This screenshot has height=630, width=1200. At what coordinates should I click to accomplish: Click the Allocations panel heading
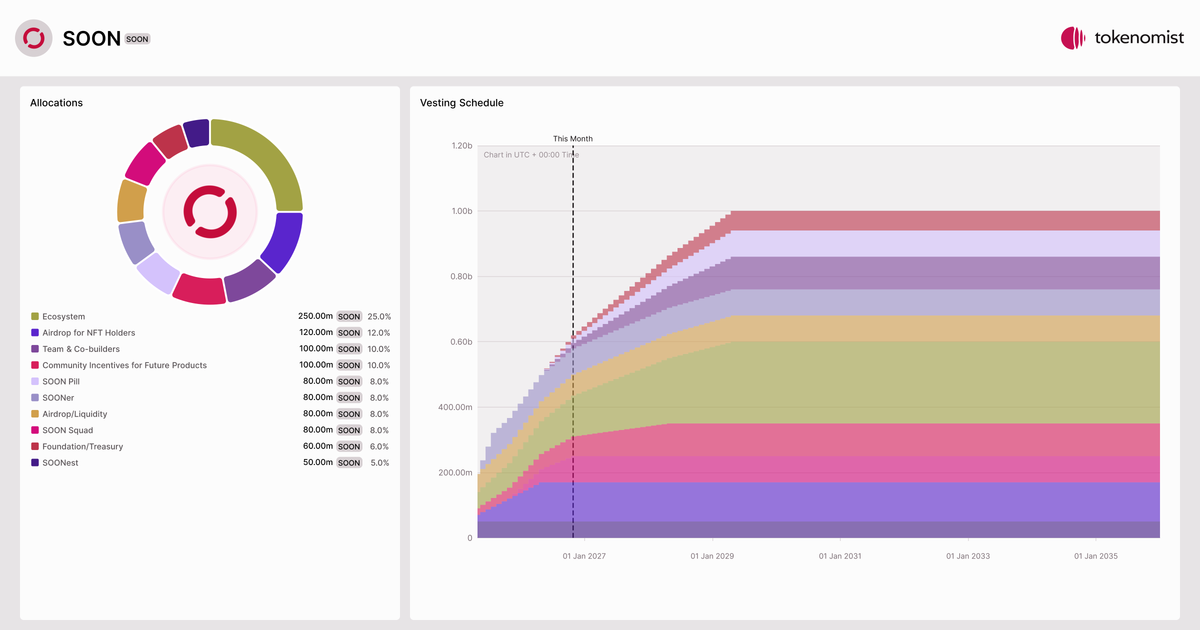[x=56, y=103]
